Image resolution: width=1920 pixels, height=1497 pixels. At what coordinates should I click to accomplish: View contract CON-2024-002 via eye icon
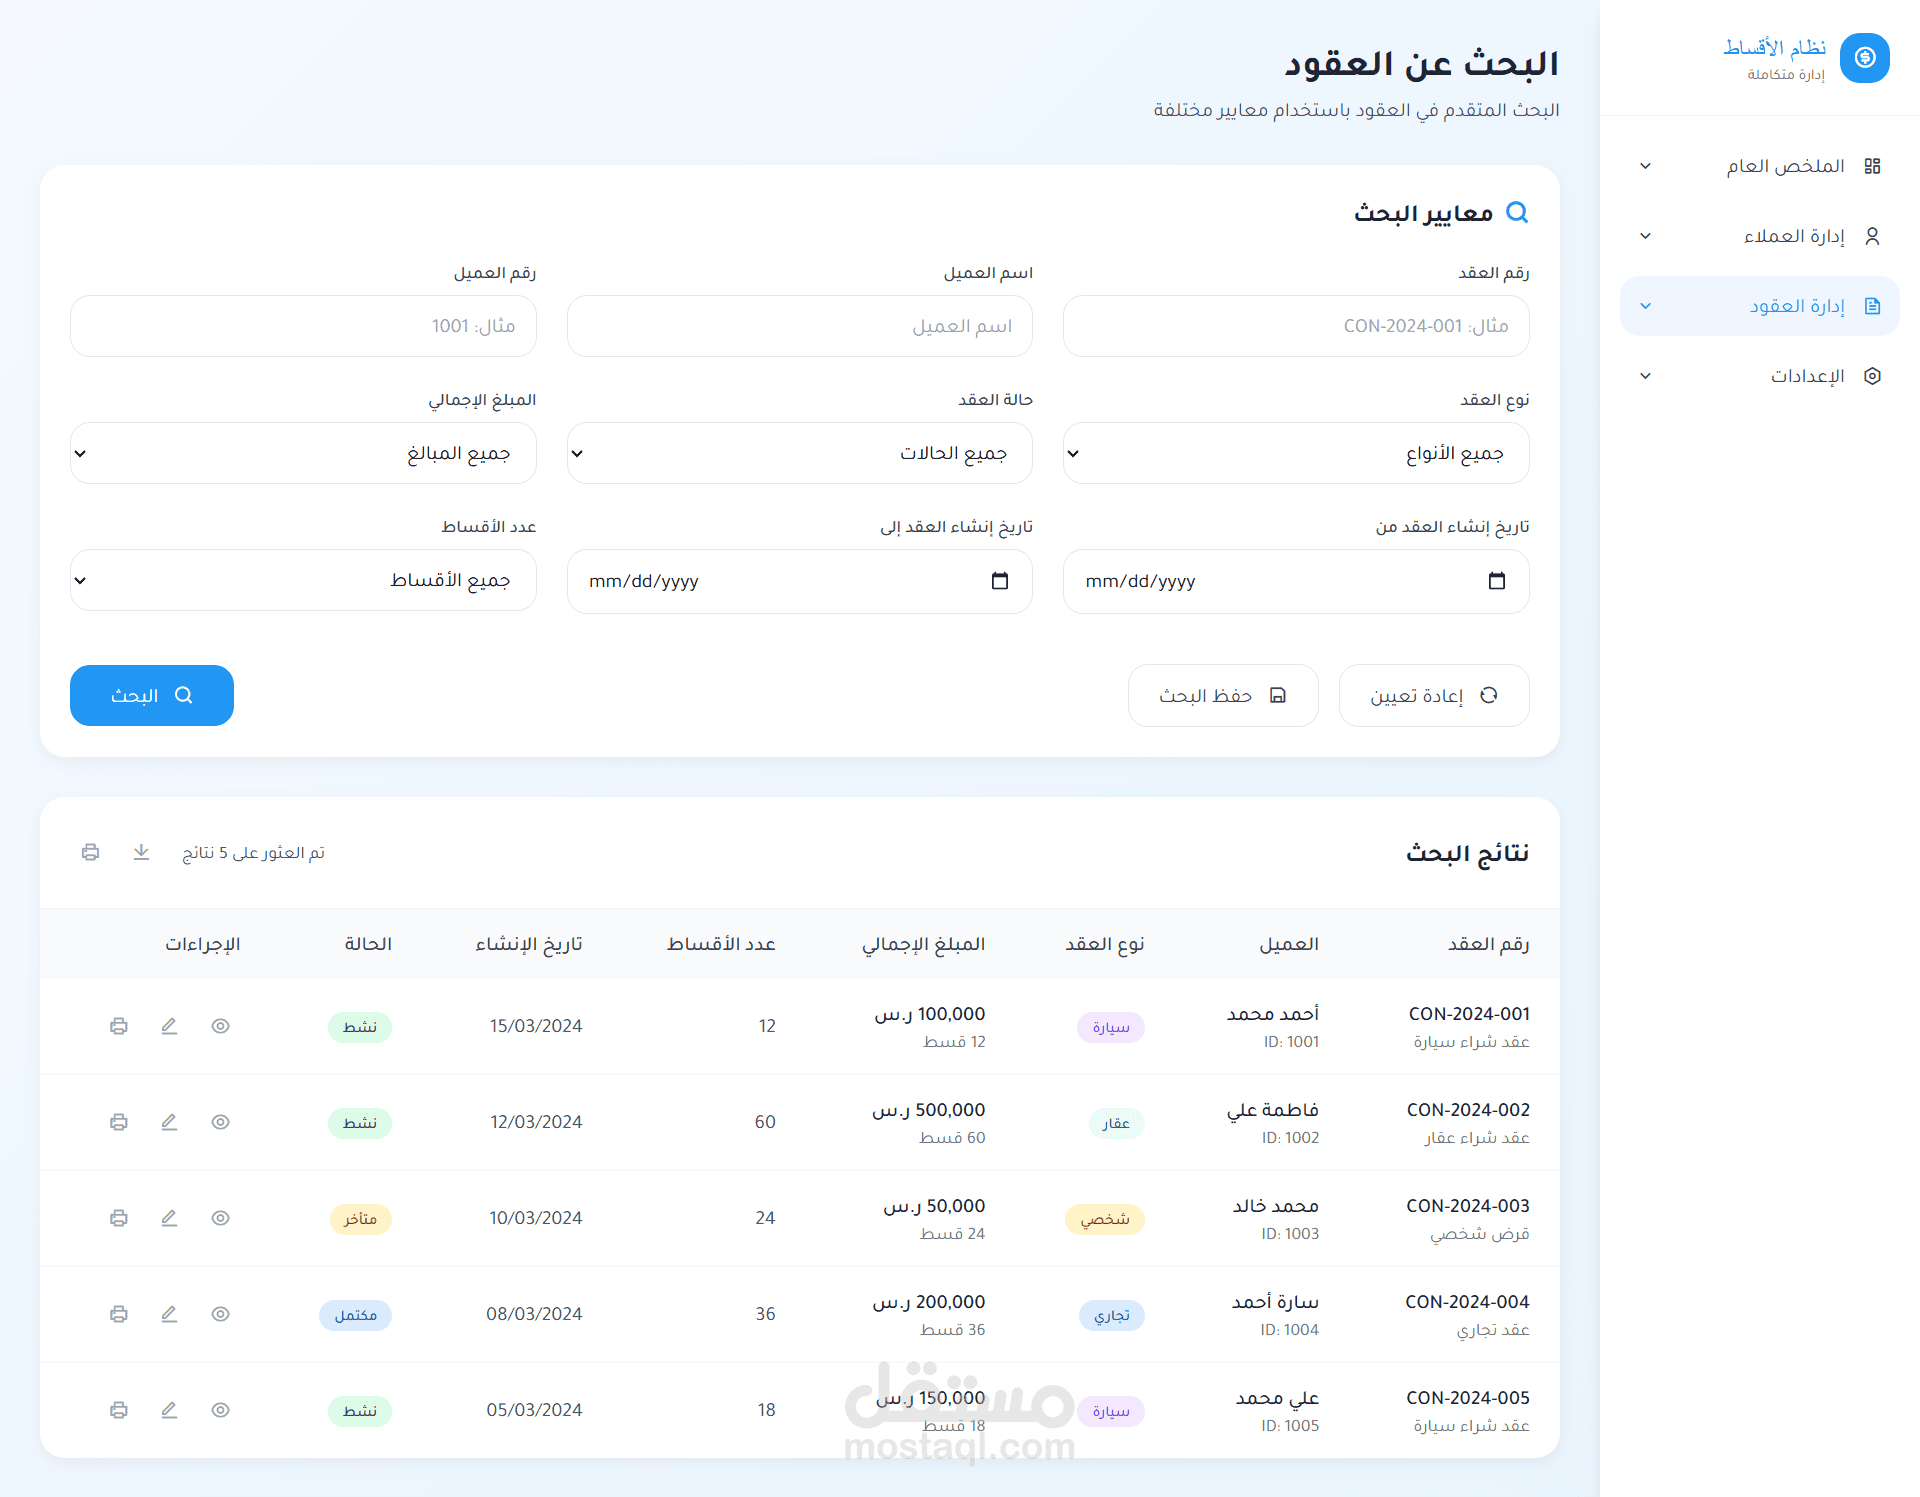click(x=221, y=1122)
